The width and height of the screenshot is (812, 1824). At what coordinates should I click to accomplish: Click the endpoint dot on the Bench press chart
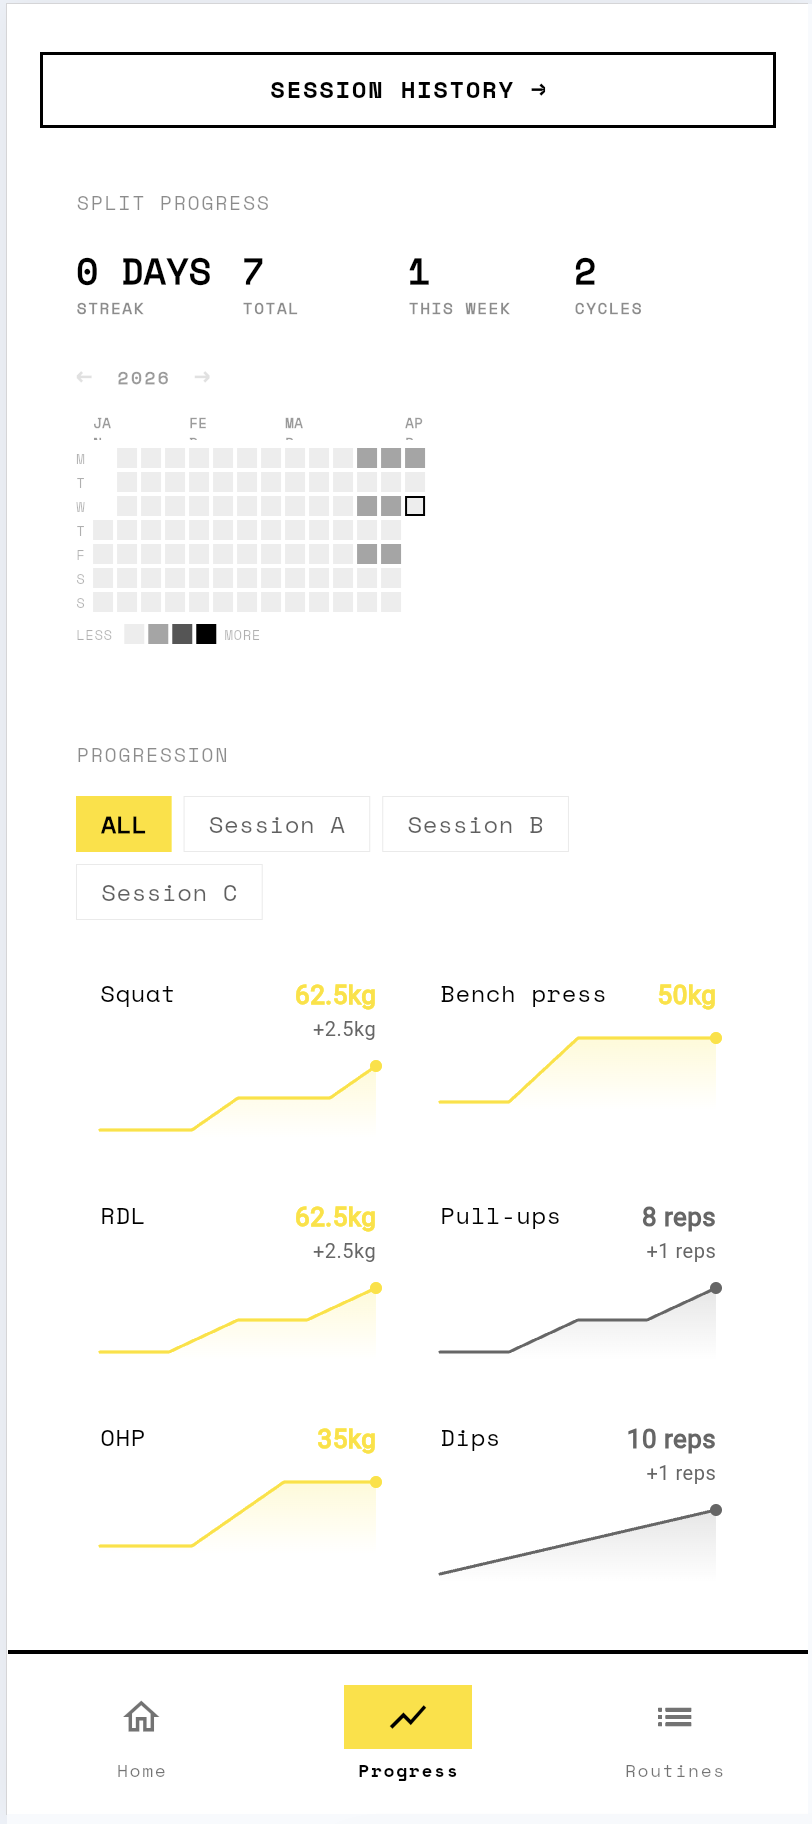click(x=715, y=1038)
